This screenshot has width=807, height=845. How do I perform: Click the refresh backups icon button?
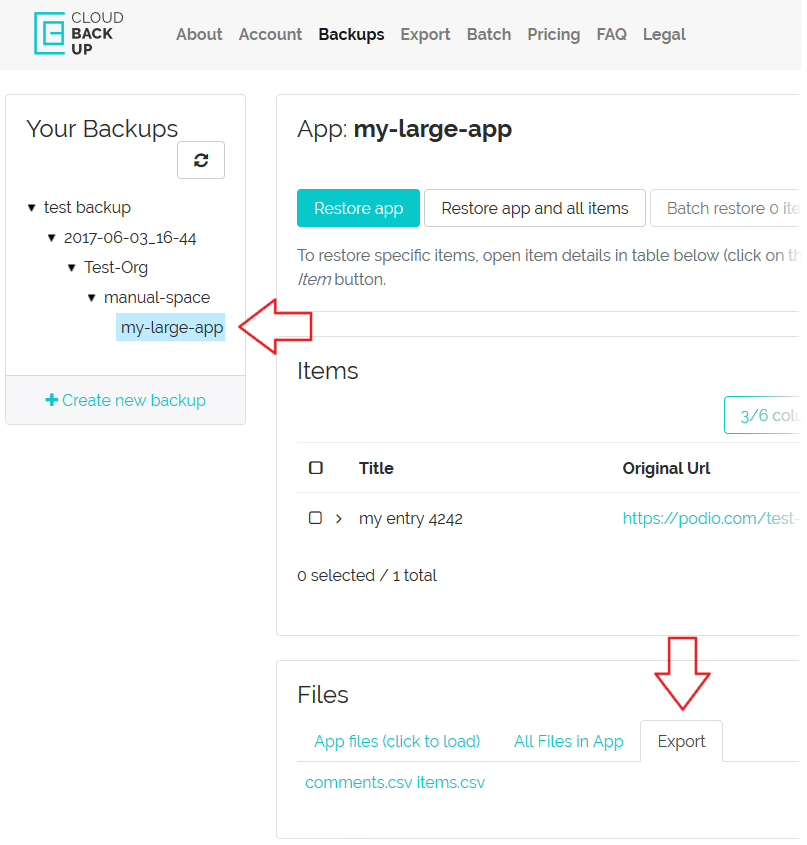(x=201, y=160)
